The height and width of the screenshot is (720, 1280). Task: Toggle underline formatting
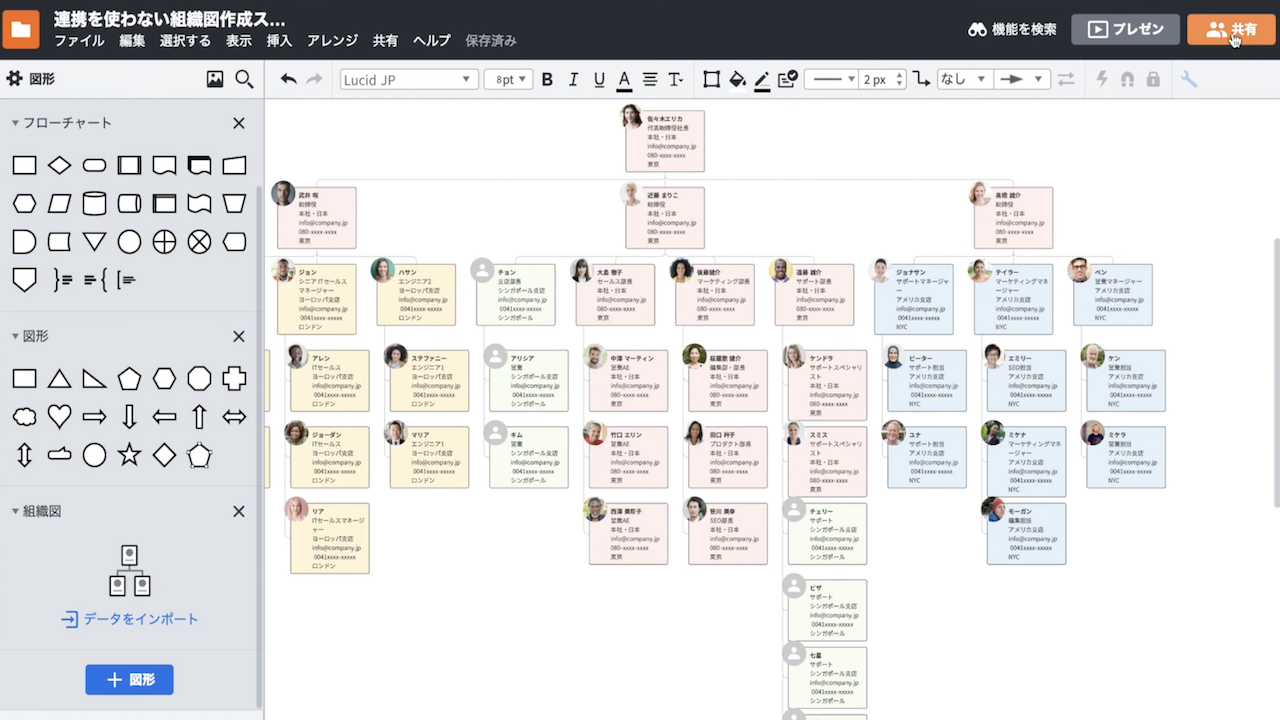coord(597,79)
